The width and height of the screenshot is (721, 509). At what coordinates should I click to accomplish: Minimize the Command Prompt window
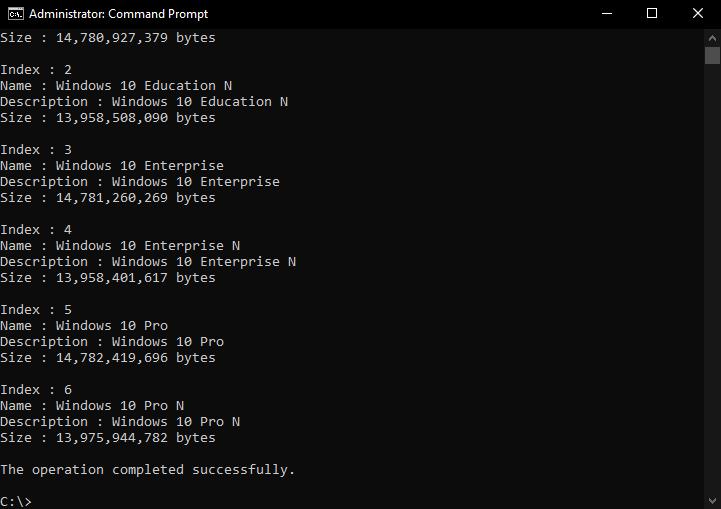click(x=607, y=14)
